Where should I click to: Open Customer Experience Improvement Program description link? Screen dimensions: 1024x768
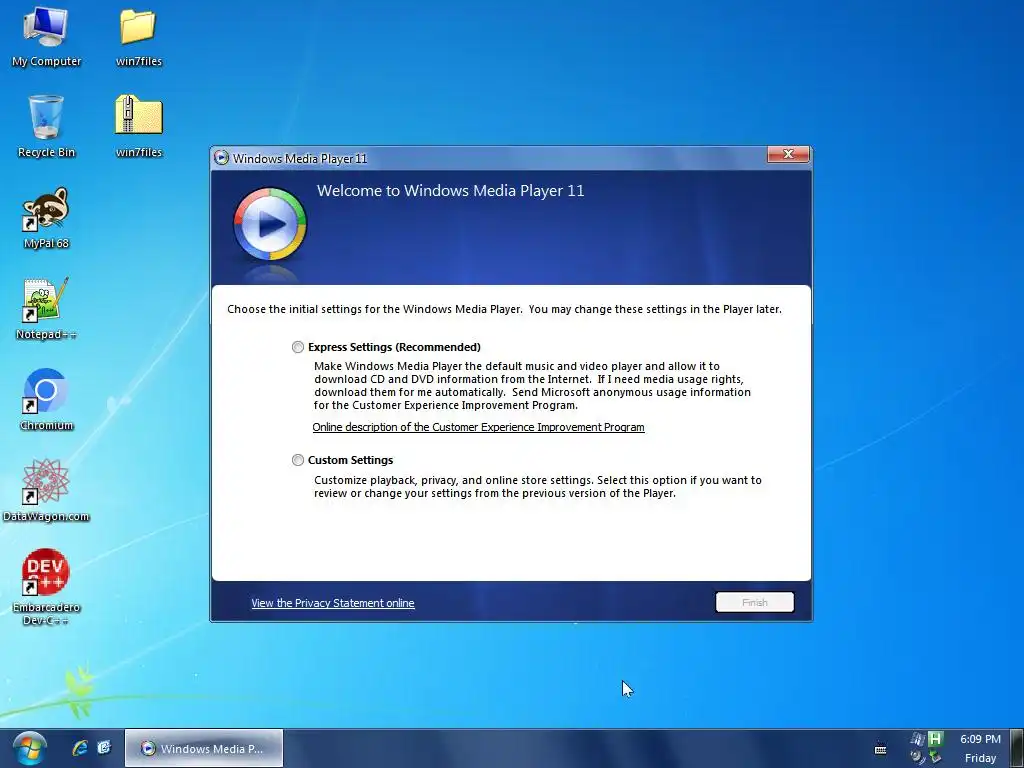tap(478, 427)
